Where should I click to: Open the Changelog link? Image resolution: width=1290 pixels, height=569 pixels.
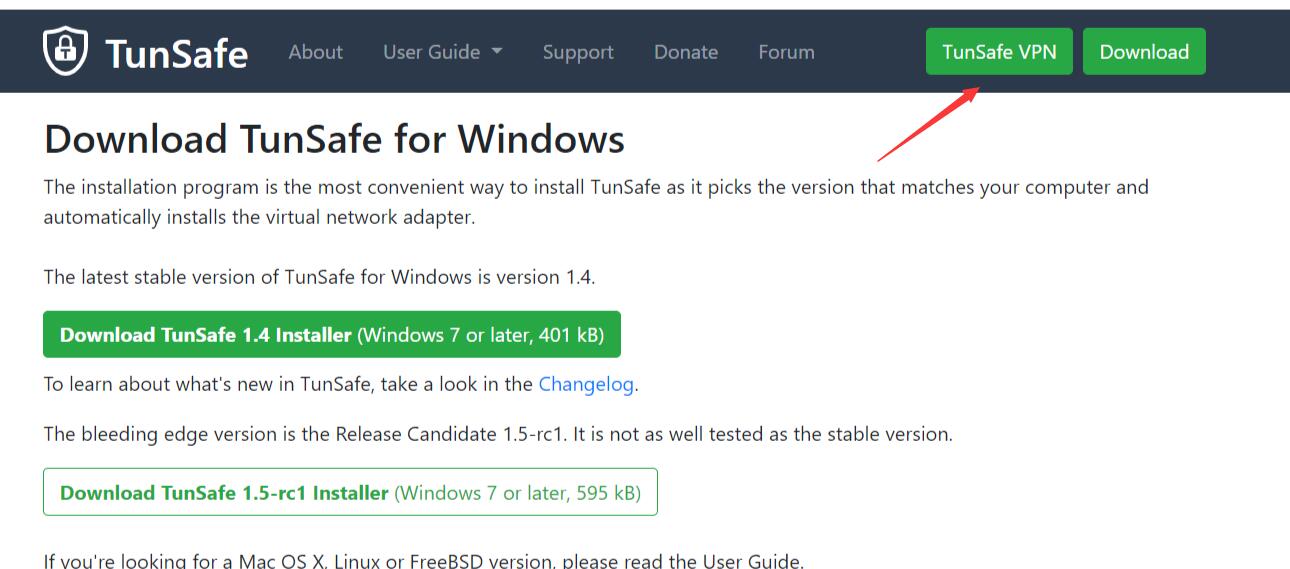coord(586,384)
